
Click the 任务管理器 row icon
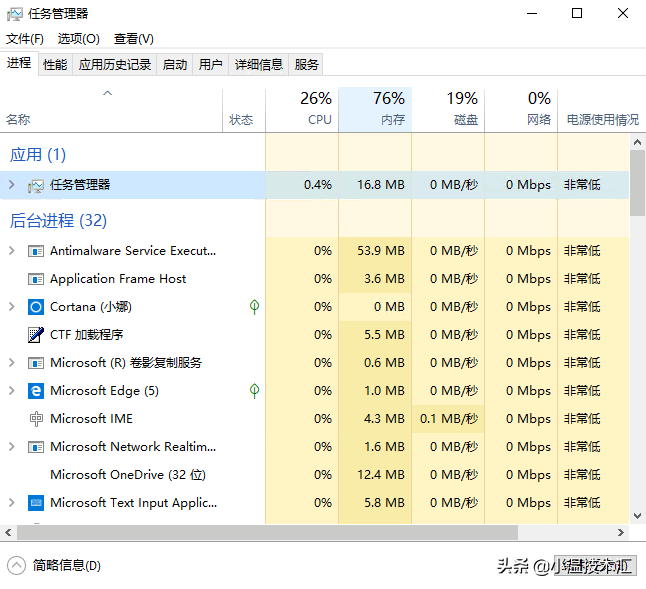coord(36,186)
